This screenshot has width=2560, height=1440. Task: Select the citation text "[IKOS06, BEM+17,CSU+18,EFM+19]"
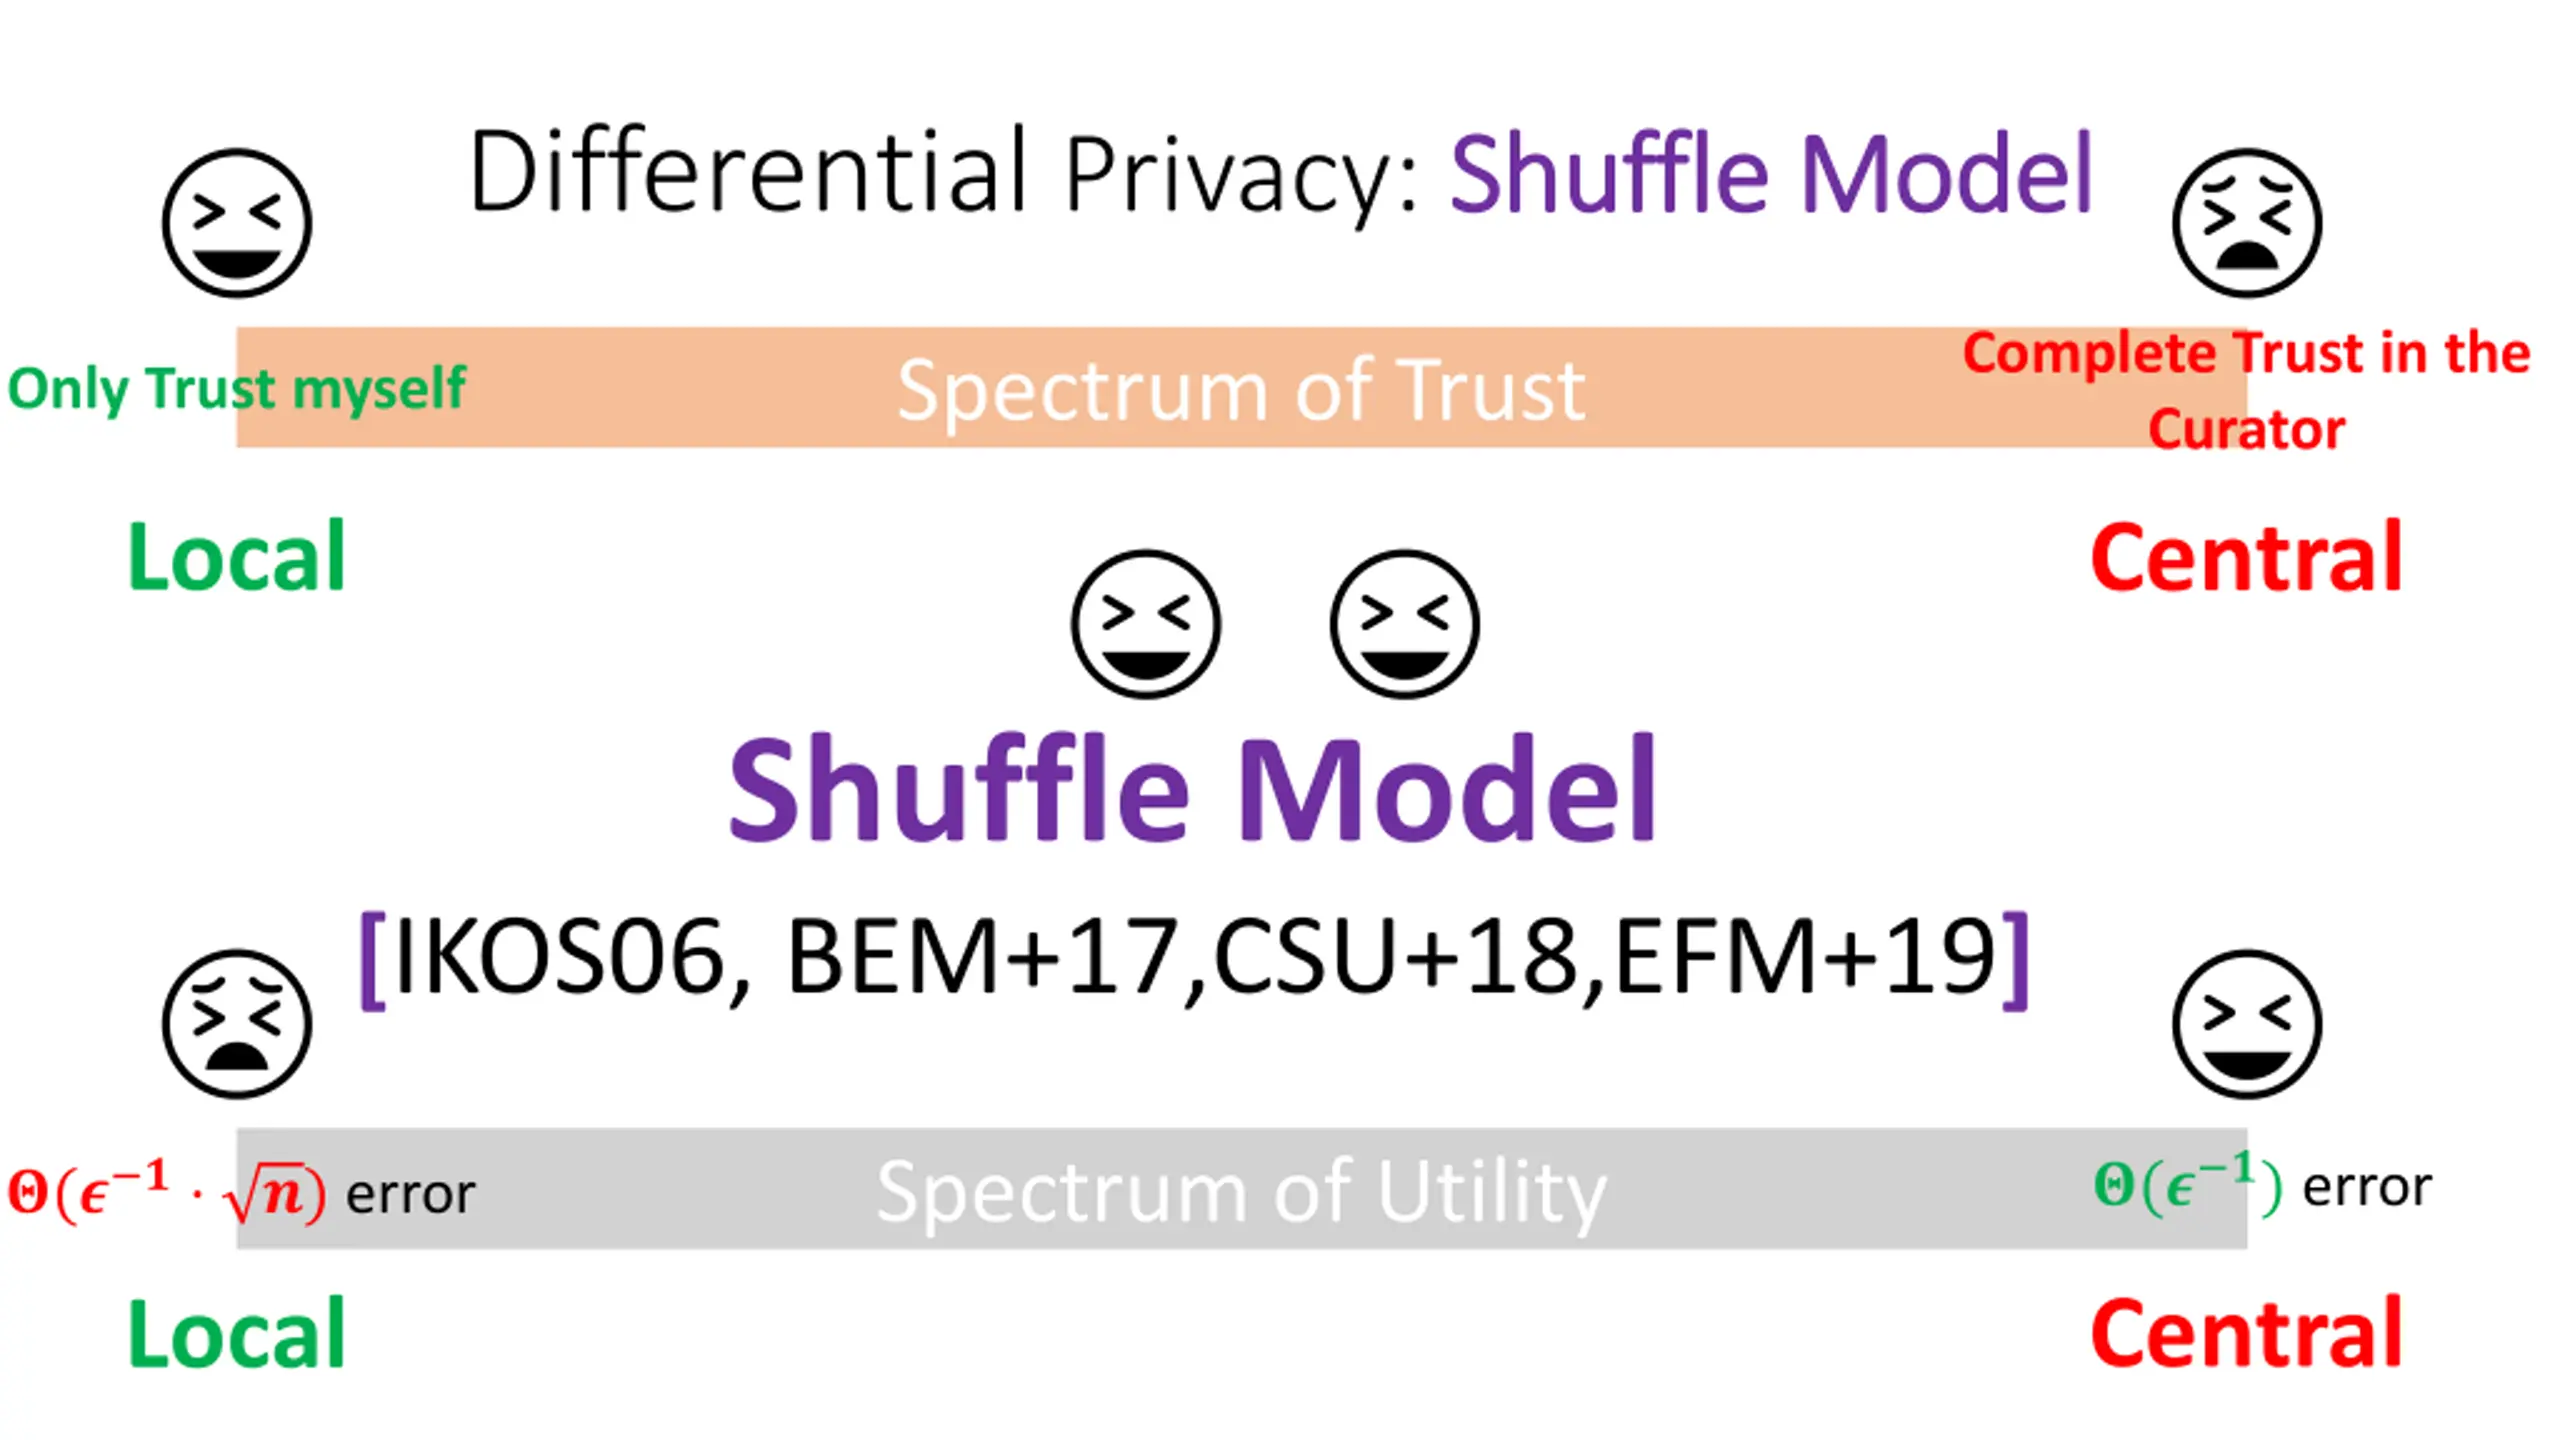(x=1195, y=958)
